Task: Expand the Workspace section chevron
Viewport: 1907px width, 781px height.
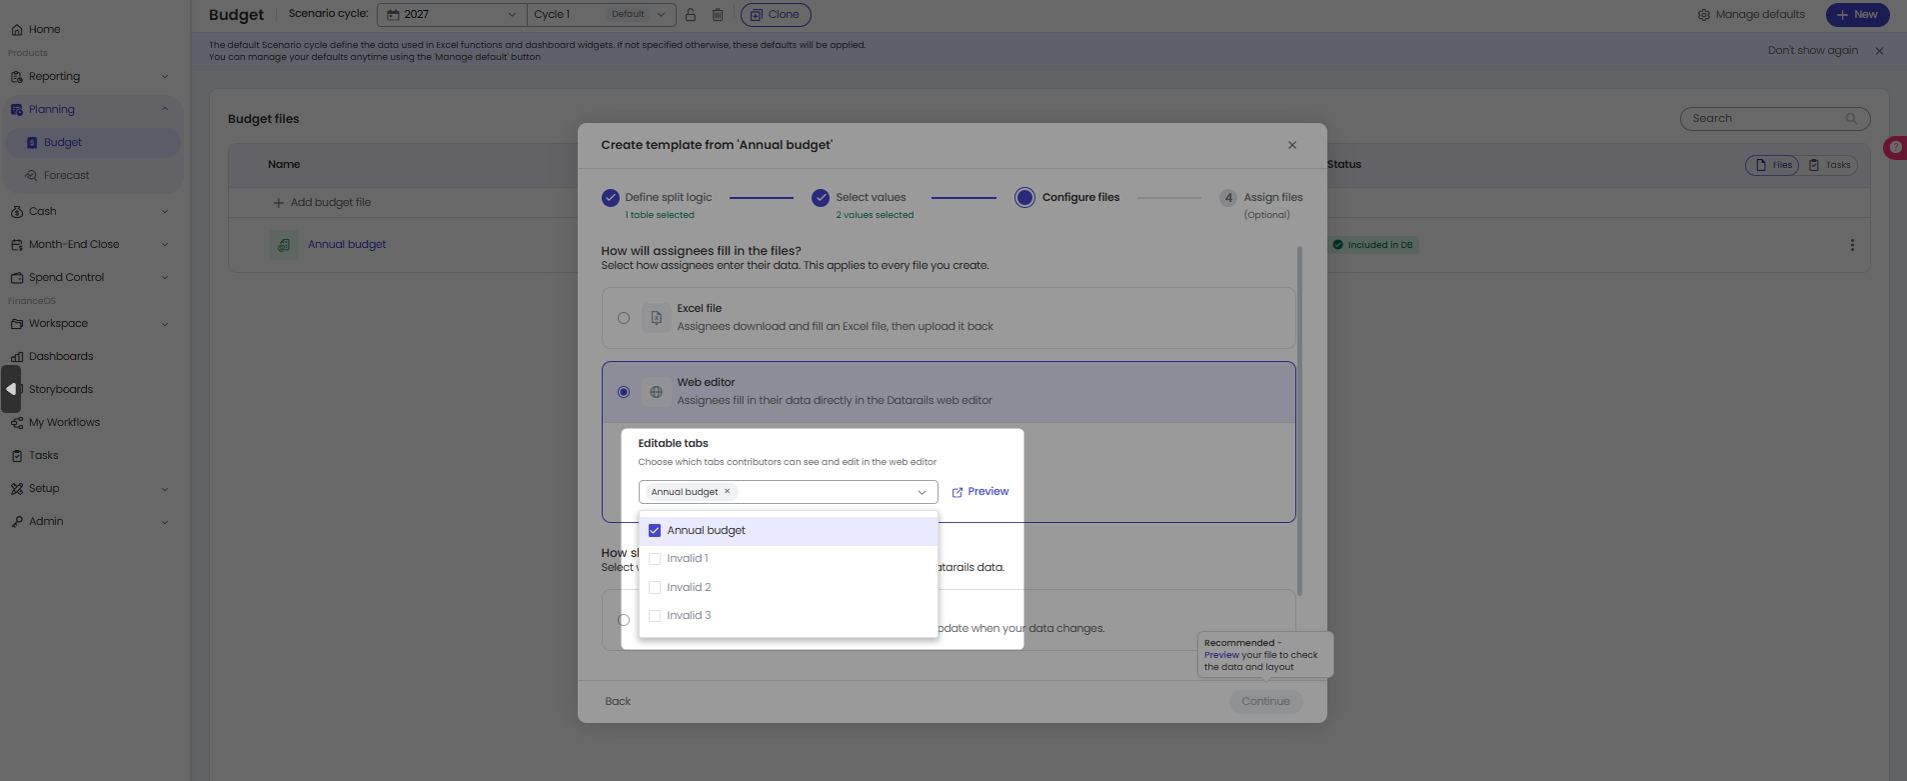Action: tap(165, 324)
